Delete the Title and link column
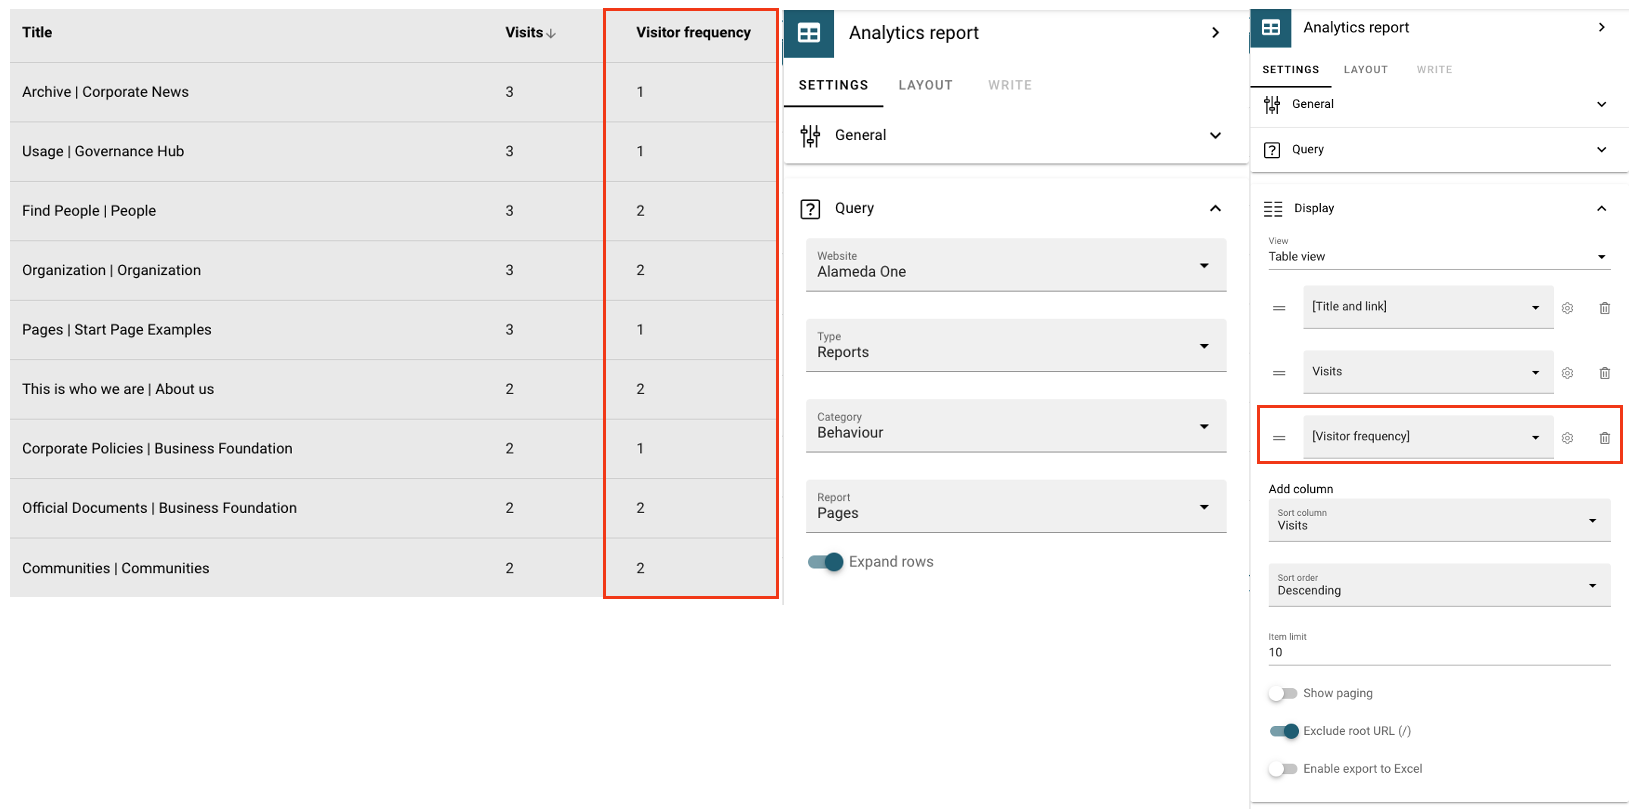 1605,308
